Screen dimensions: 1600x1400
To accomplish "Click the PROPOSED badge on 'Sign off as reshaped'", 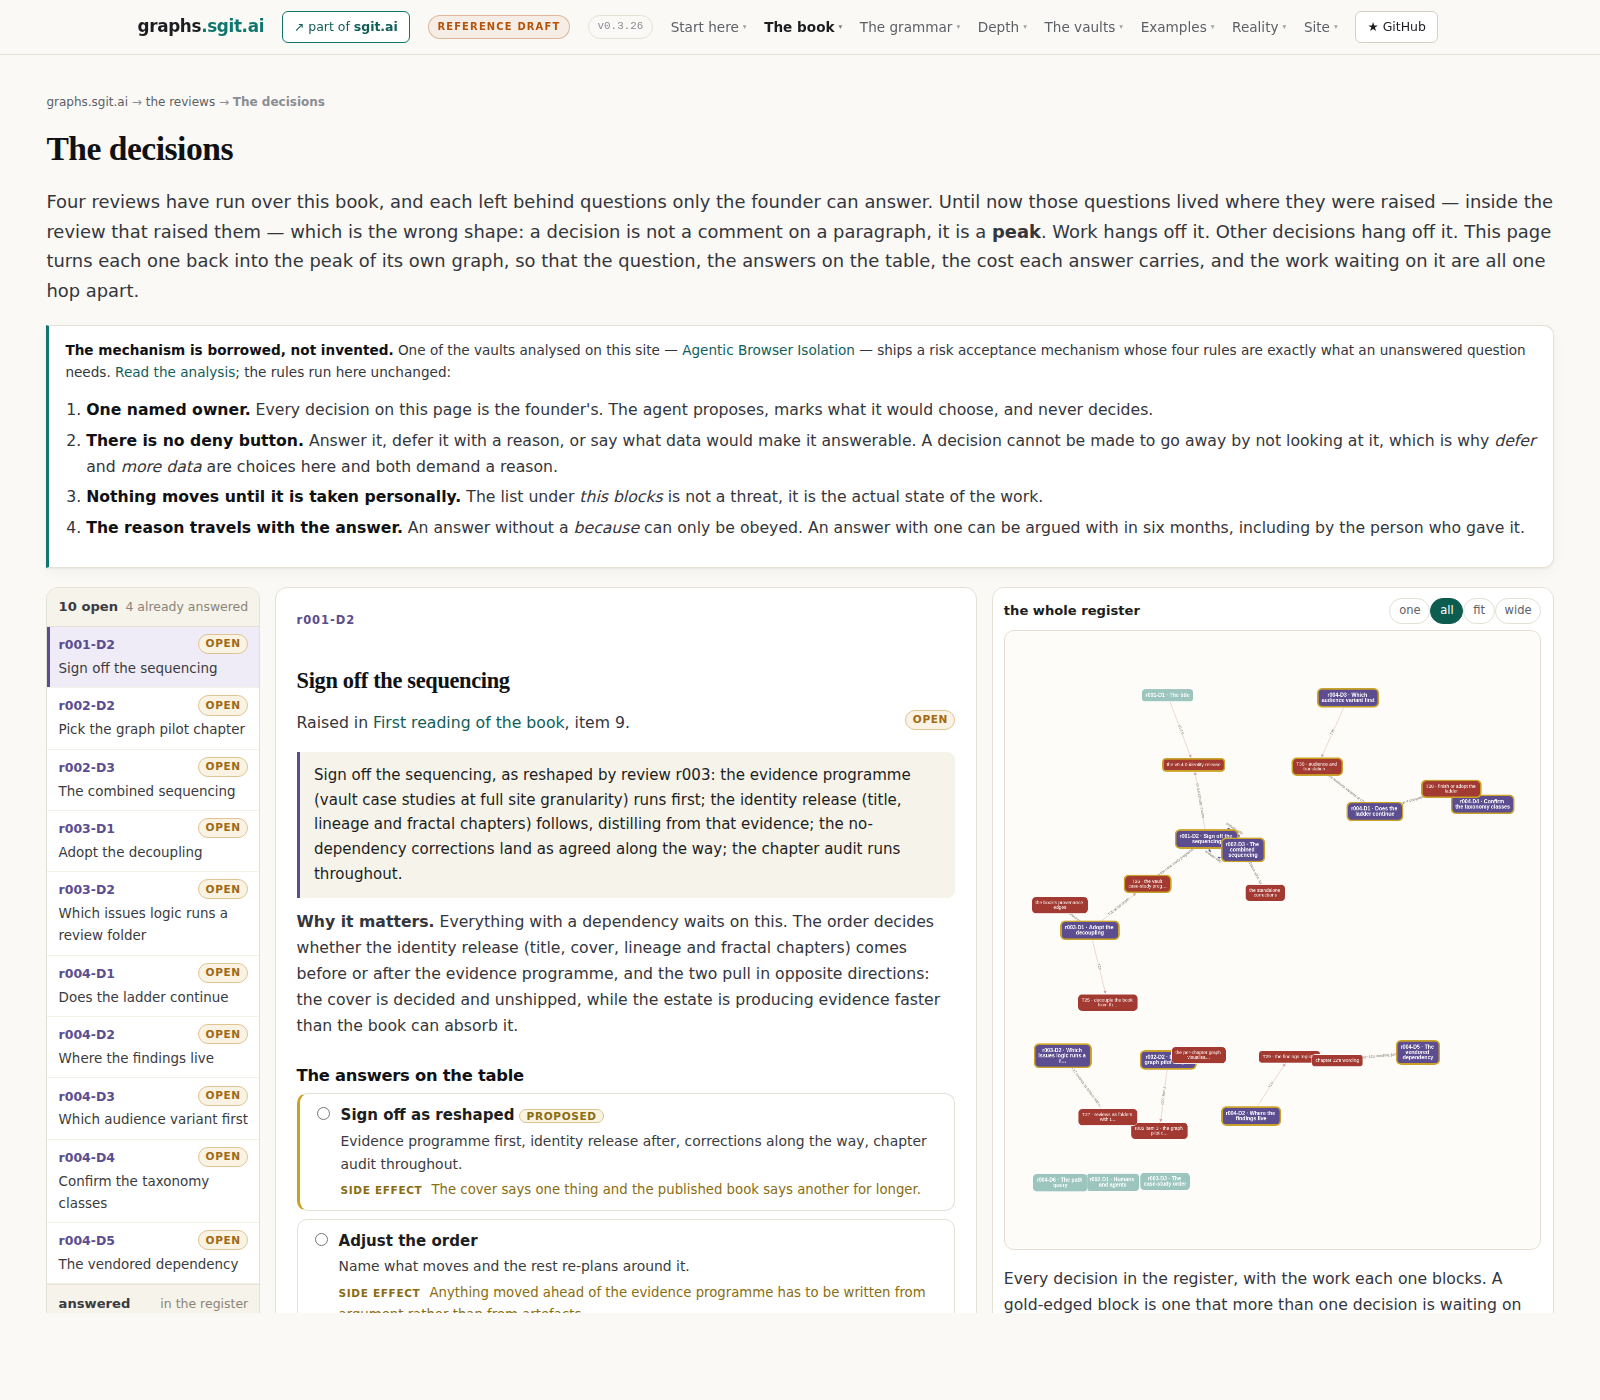I will (x=562, y=1116).
